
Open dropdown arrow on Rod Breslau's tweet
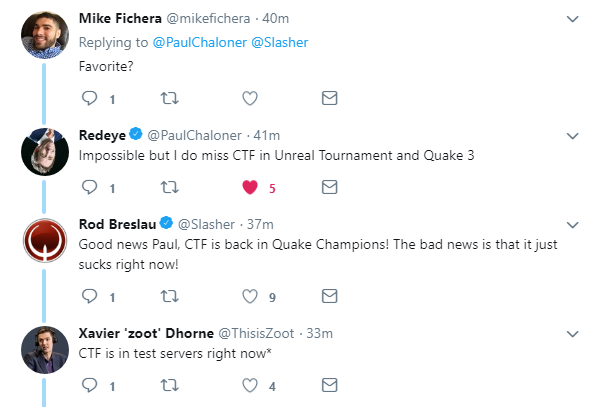pos(572,223)
